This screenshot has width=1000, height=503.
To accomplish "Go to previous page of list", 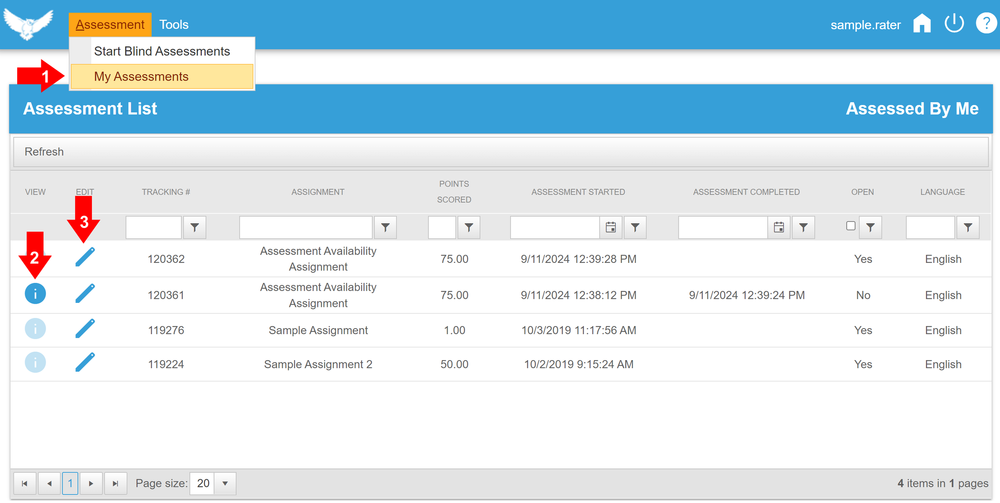I will 49,484.
